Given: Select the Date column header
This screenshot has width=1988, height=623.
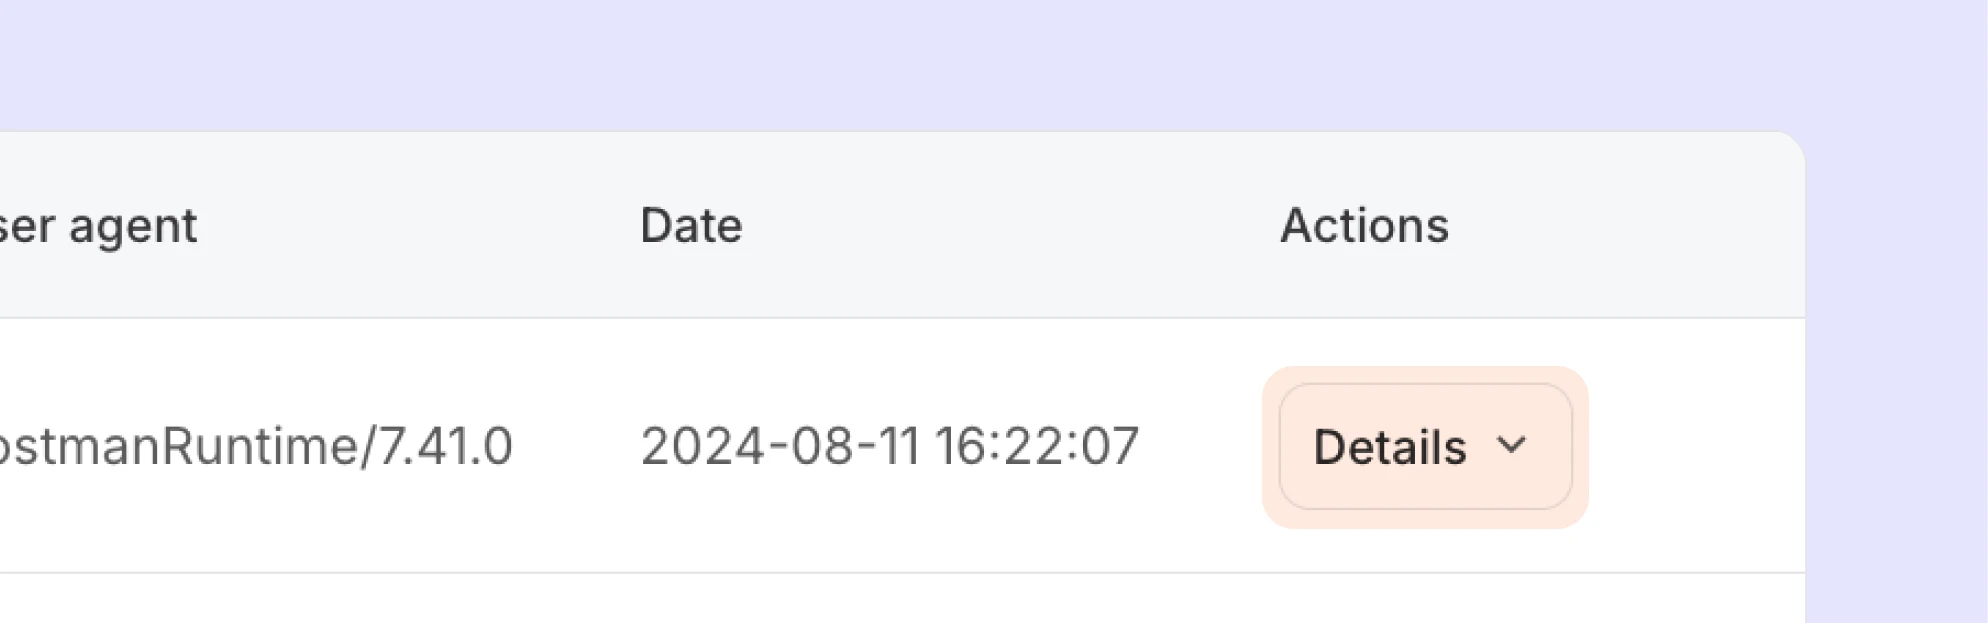Looking at the screenshot, I should tap(691, 226).
